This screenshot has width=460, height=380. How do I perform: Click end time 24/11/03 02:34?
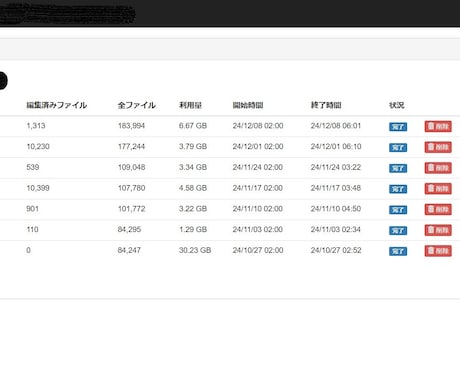336,229
